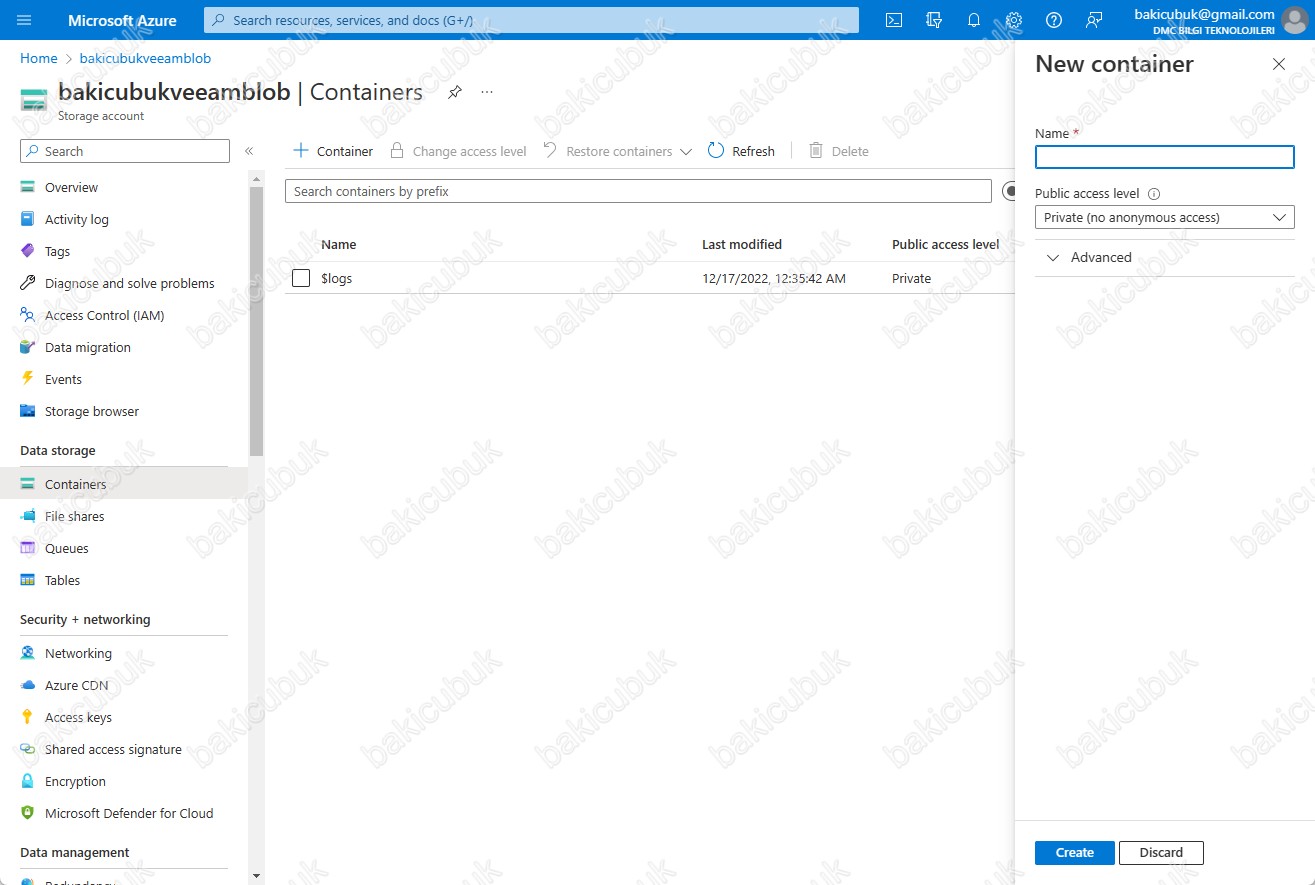The height and width of the screenshot is (885, 1315).
Task: Toggle the show deleted containers switch
Action: tap(1007, 191)
